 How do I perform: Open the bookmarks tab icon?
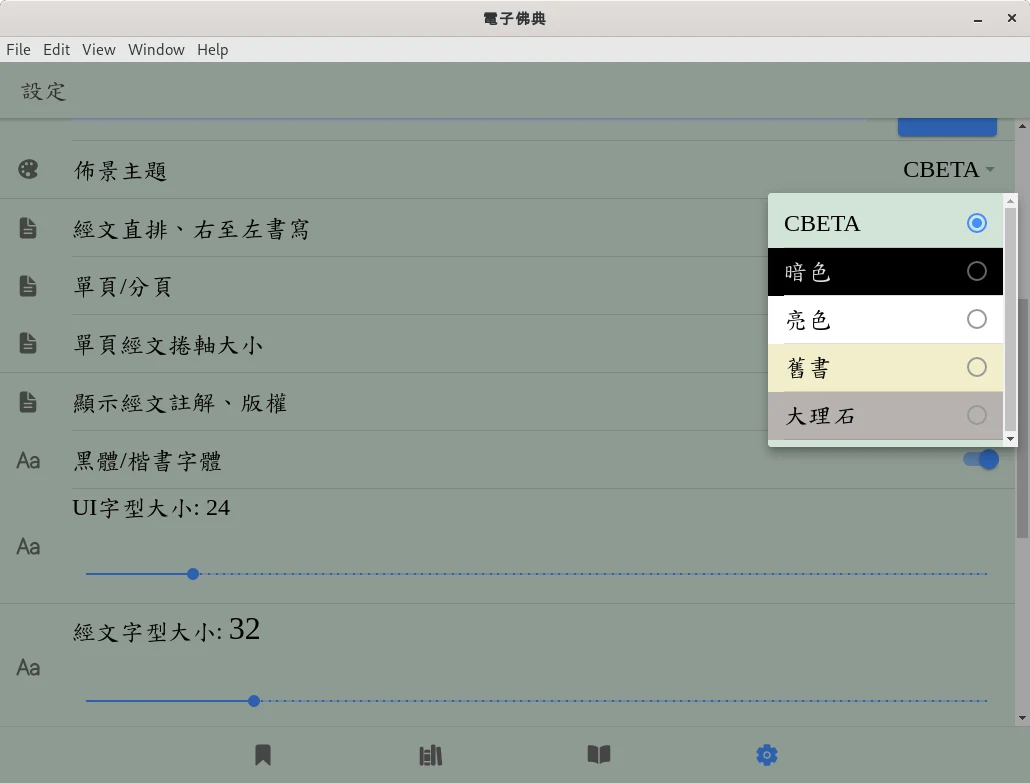pyautogui.click(x=263, y=755)
